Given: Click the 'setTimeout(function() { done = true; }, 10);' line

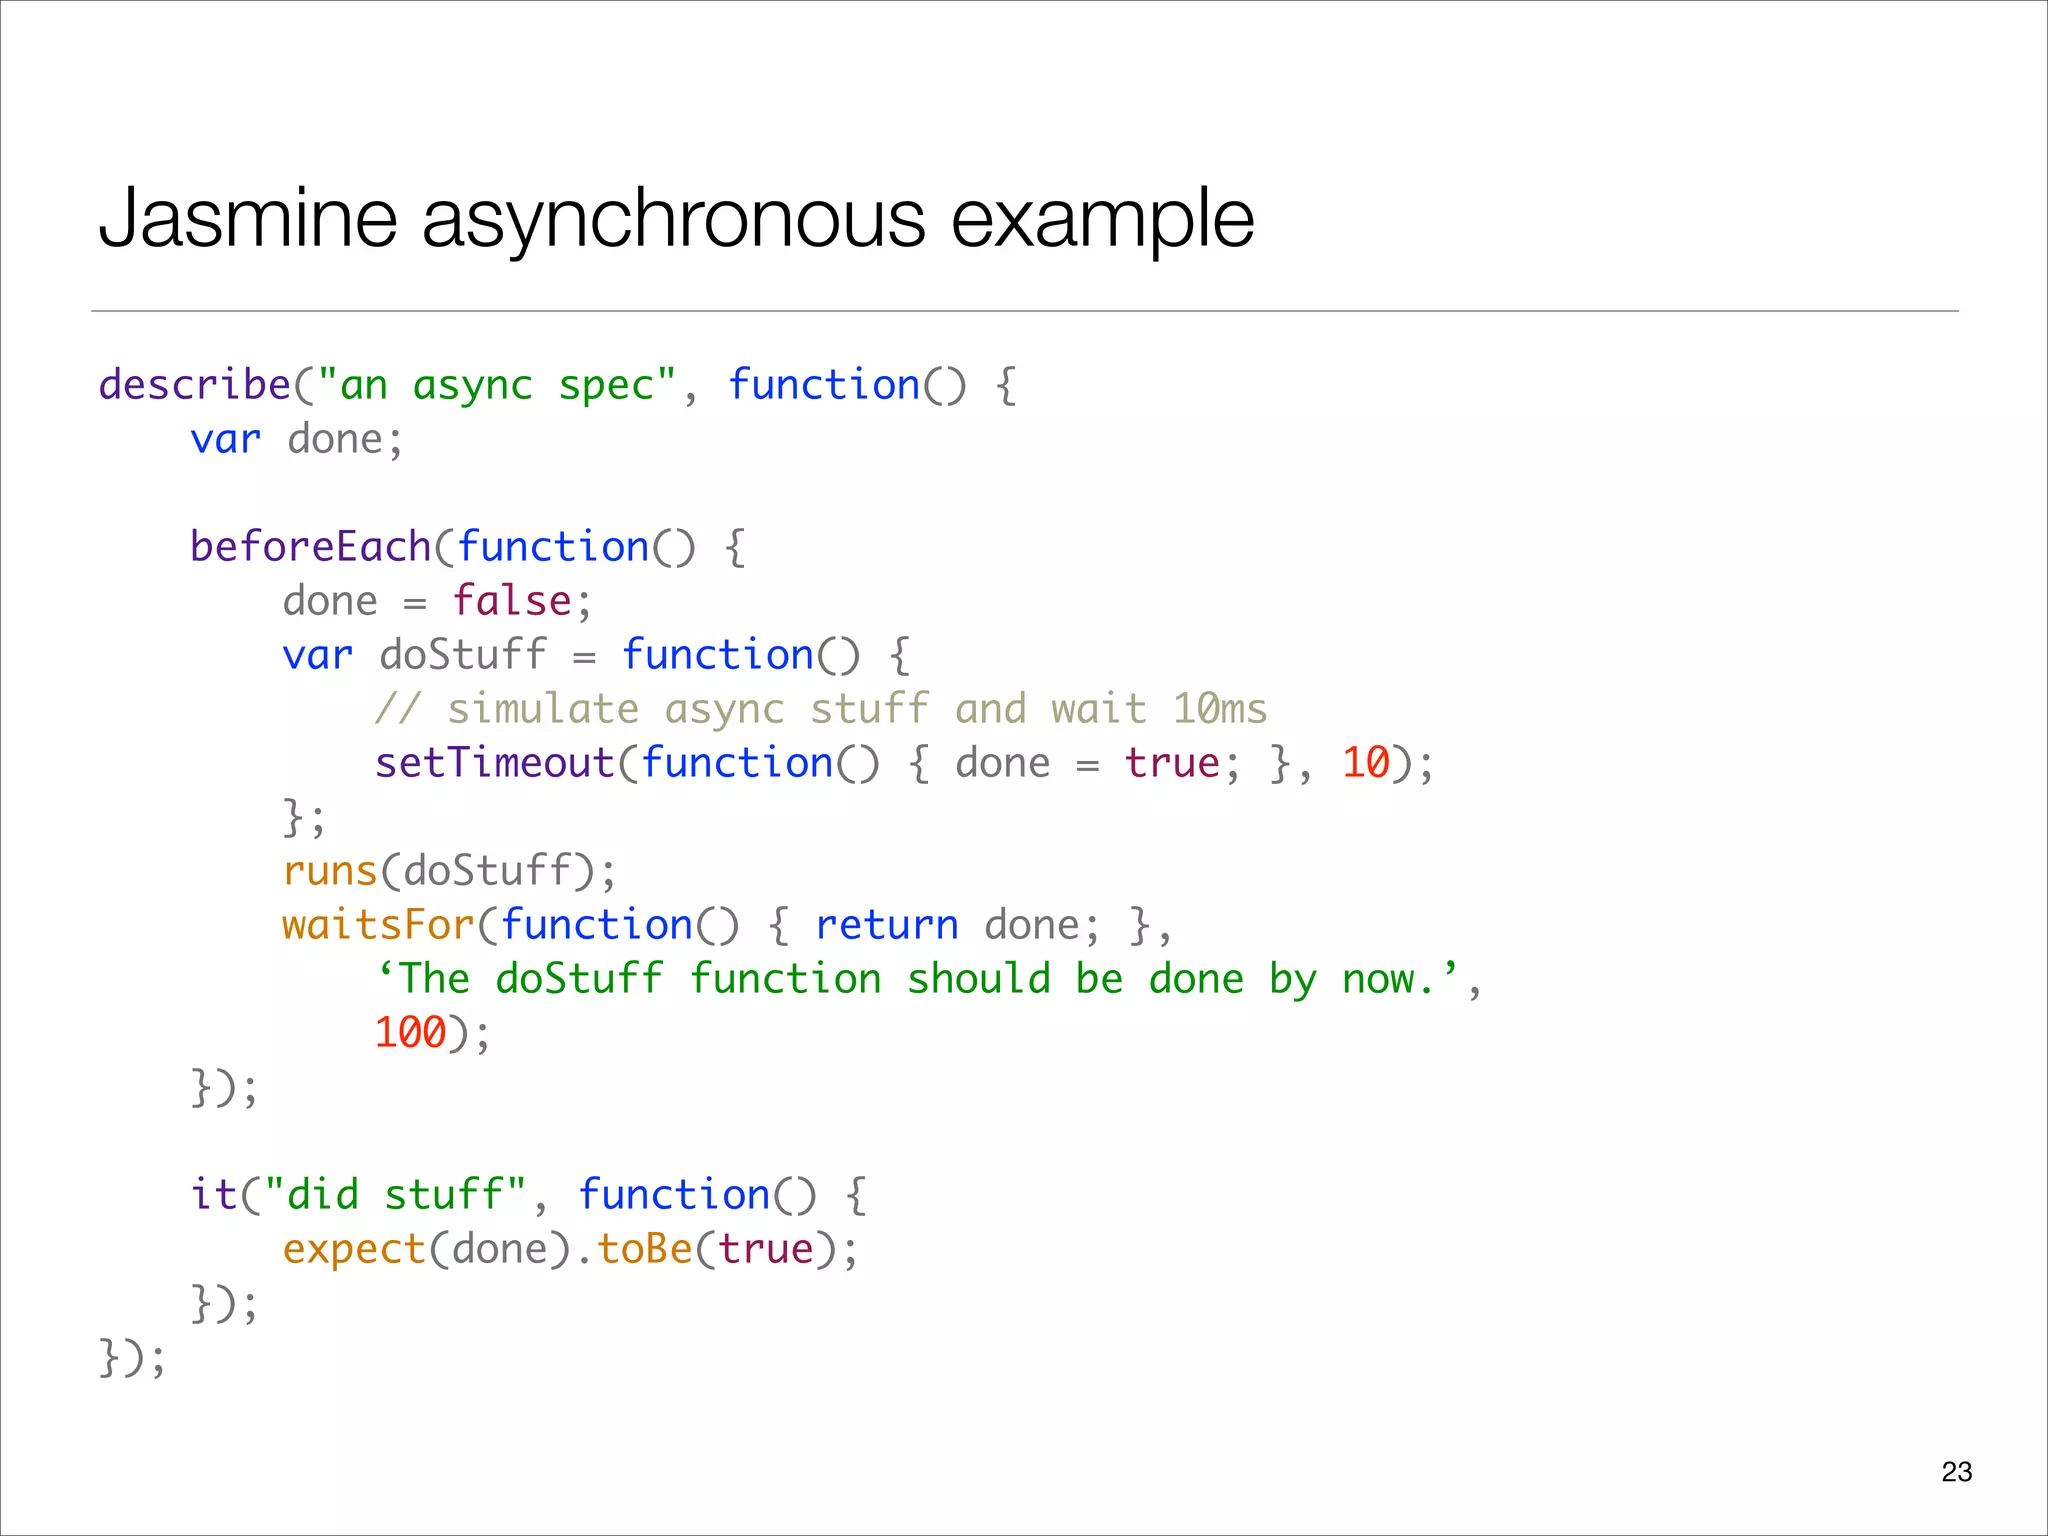Looking at the screenshot, I should [904, 764].
